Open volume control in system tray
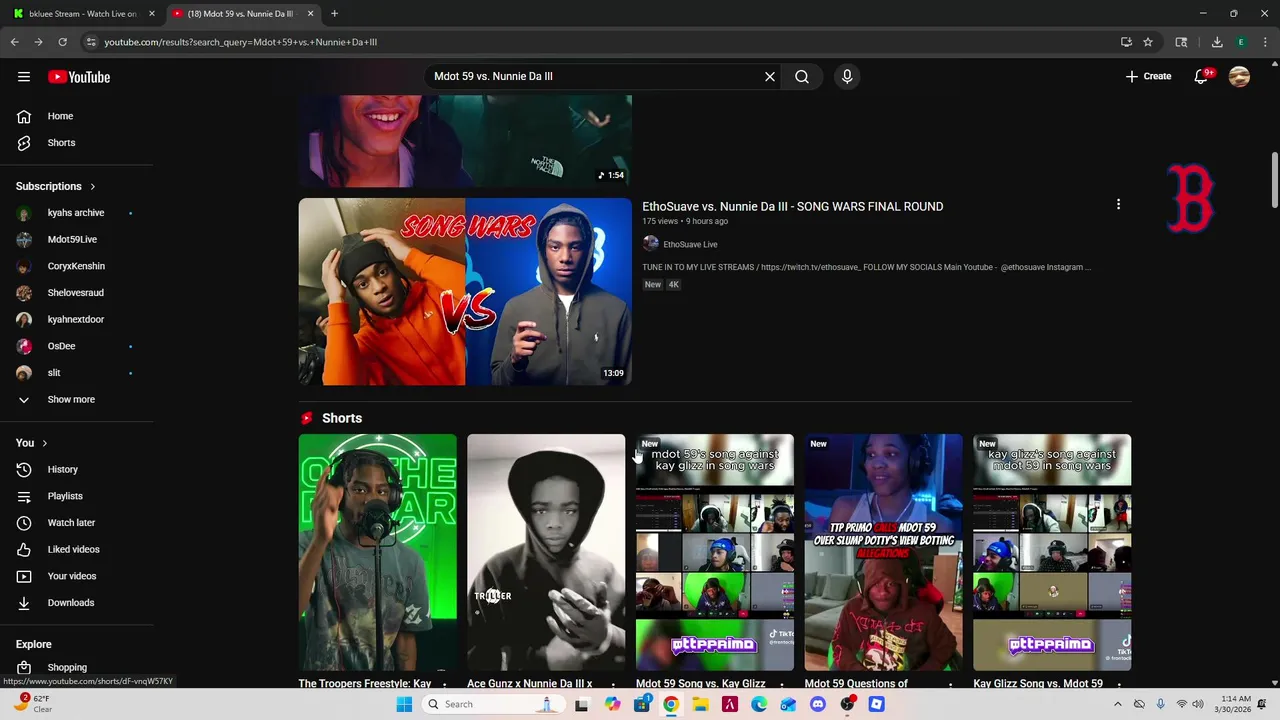Image resolution: width=1280 pixels, height=720 pixels. point(1198,704)
